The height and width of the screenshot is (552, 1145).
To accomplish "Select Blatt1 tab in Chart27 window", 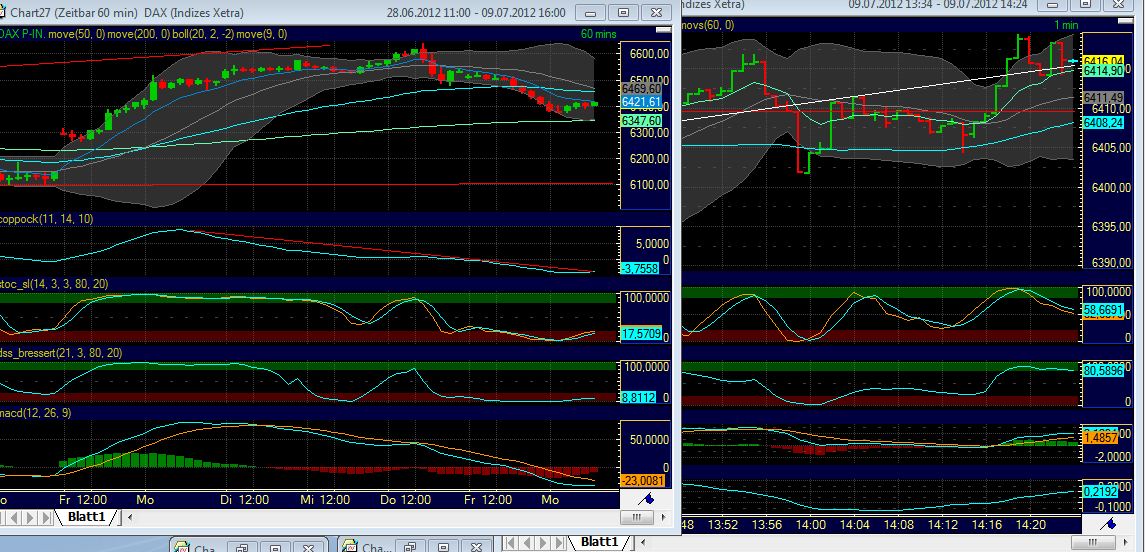I will pyautogui.click(x=86, y=517).
